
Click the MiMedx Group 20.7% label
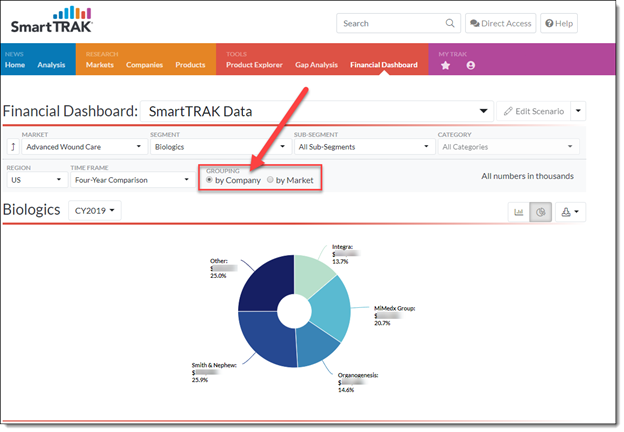[394, 315]
